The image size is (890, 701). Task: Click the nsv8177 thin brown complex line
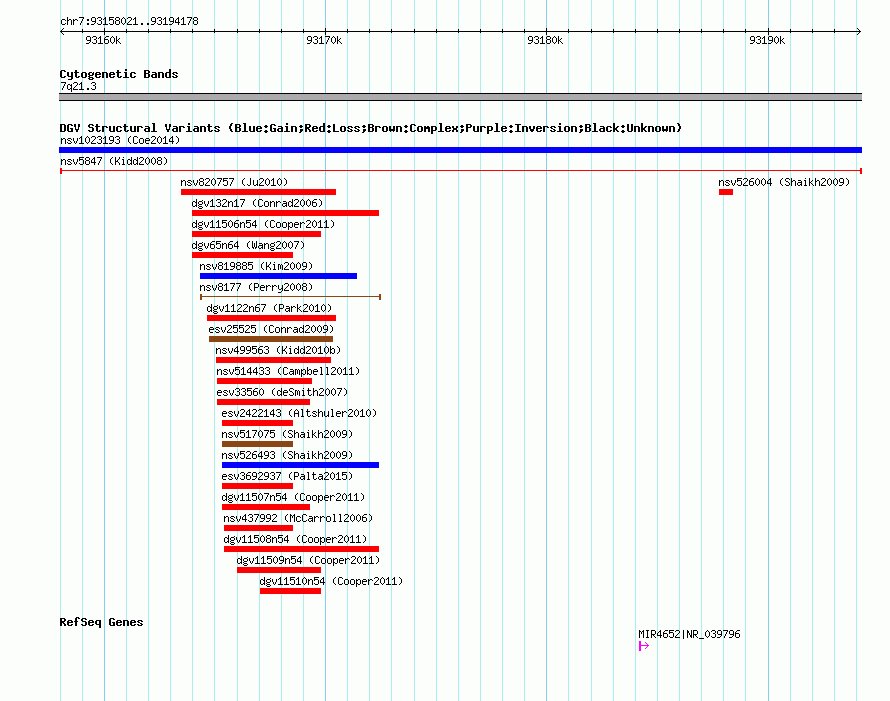pyautogui.click(x=291, y=296)
